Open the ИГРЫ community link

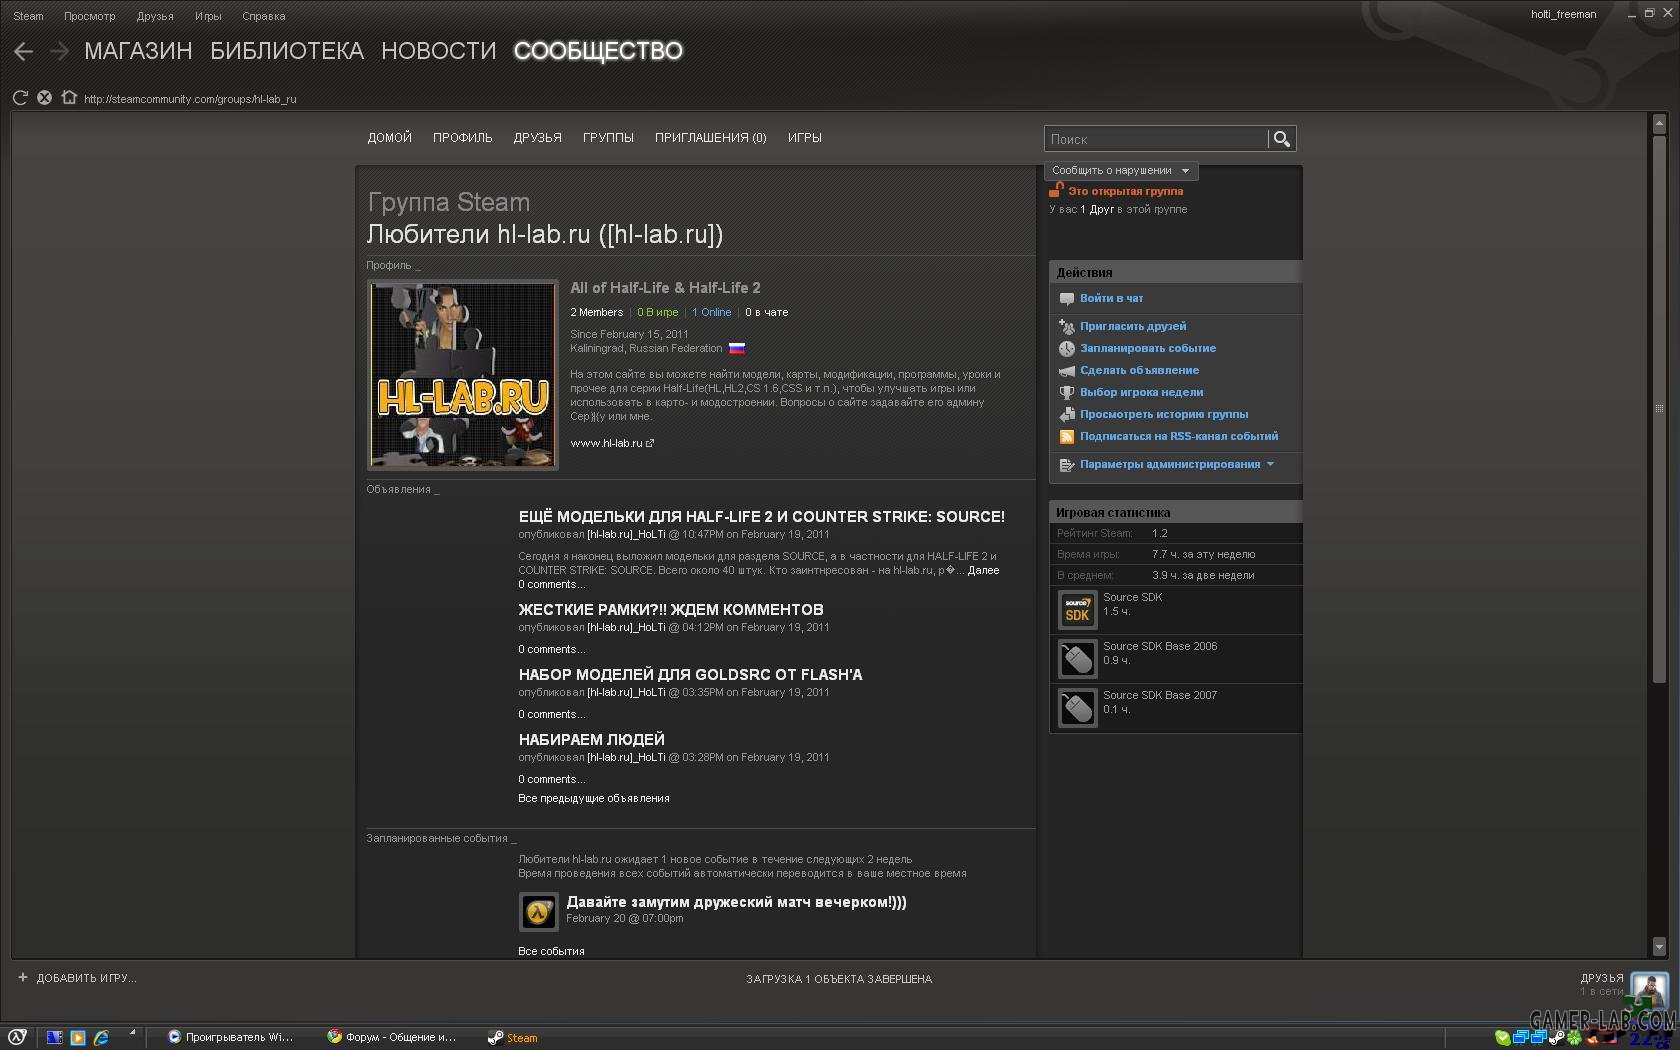pyautogui.click(x=805, y=138)
